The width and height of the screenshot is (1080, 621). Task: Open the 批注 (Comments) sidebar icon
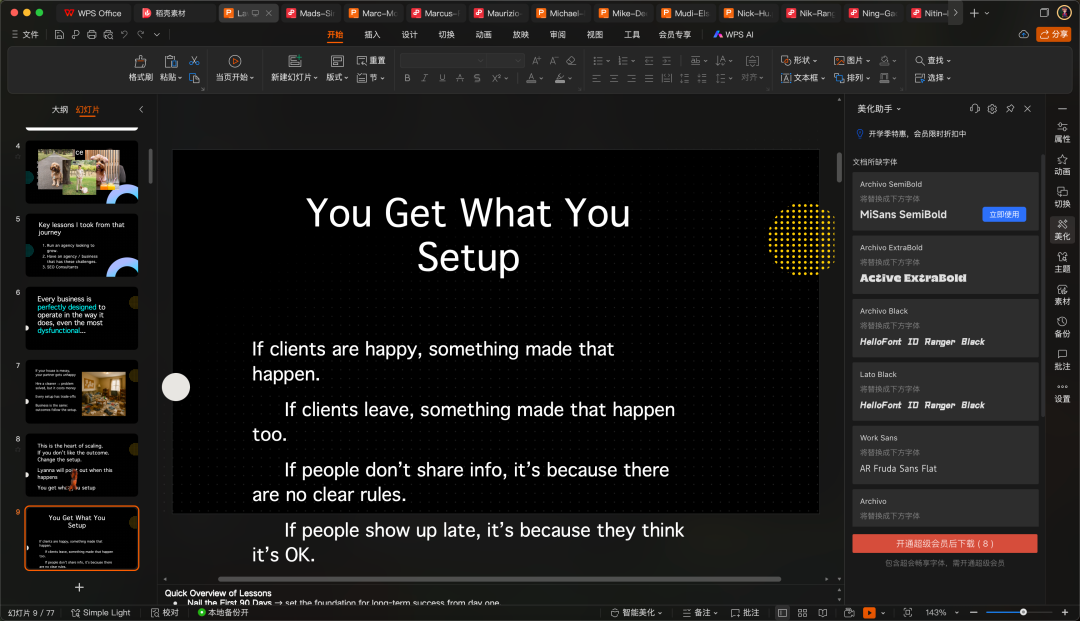(1062, 359)
